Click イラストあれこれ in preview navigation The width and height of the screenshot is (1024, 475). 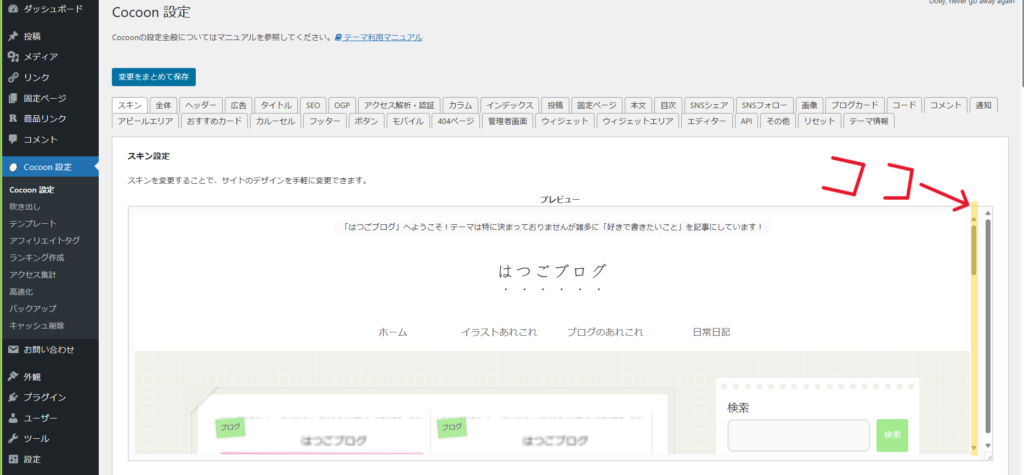coord(499,332)
